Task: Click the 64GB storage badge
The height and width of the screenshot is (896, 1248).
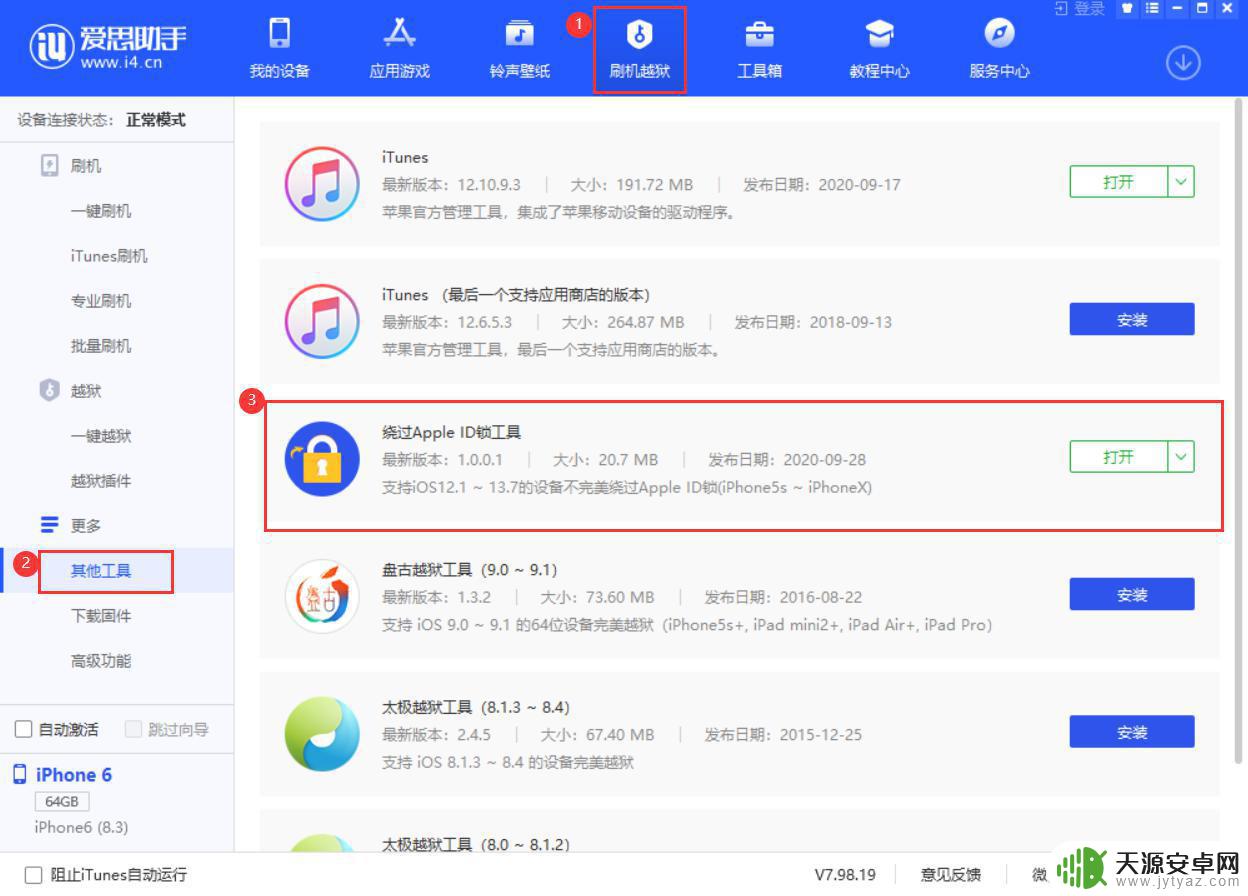Action: (62, 802)
